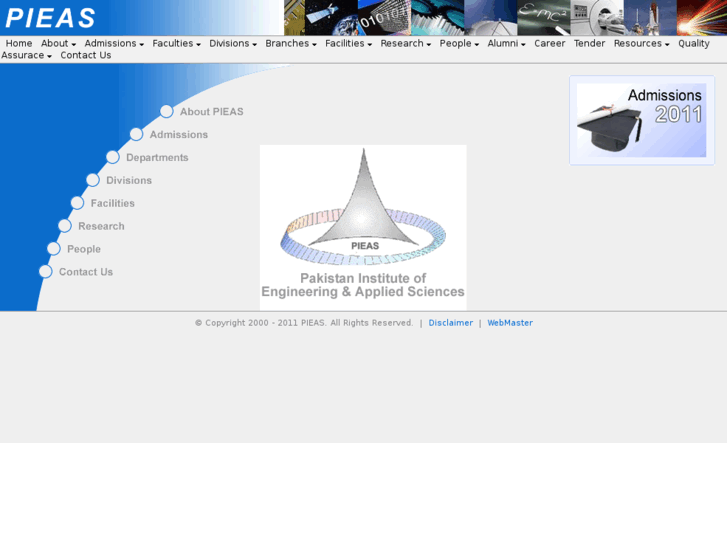Click the circle bullet beside Divisions
727x545 pixels.
coord(93,180)
